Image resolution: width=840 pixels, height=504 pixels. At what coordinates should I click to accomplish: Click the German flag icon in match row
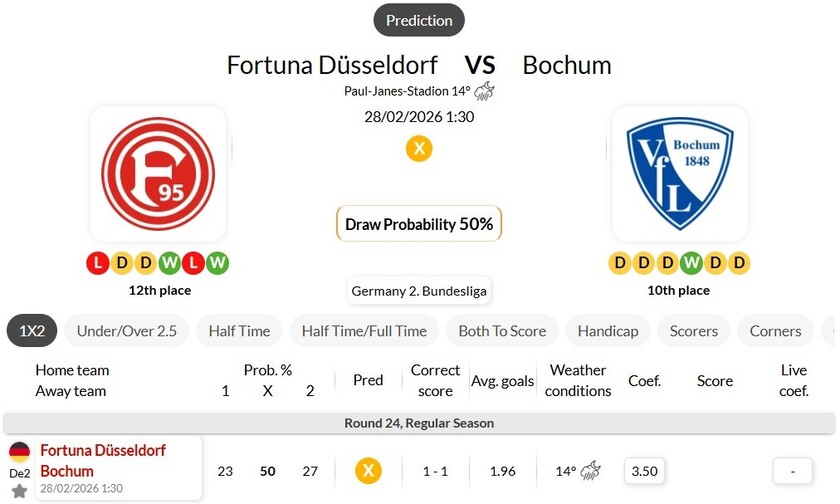tap(20, 453)
